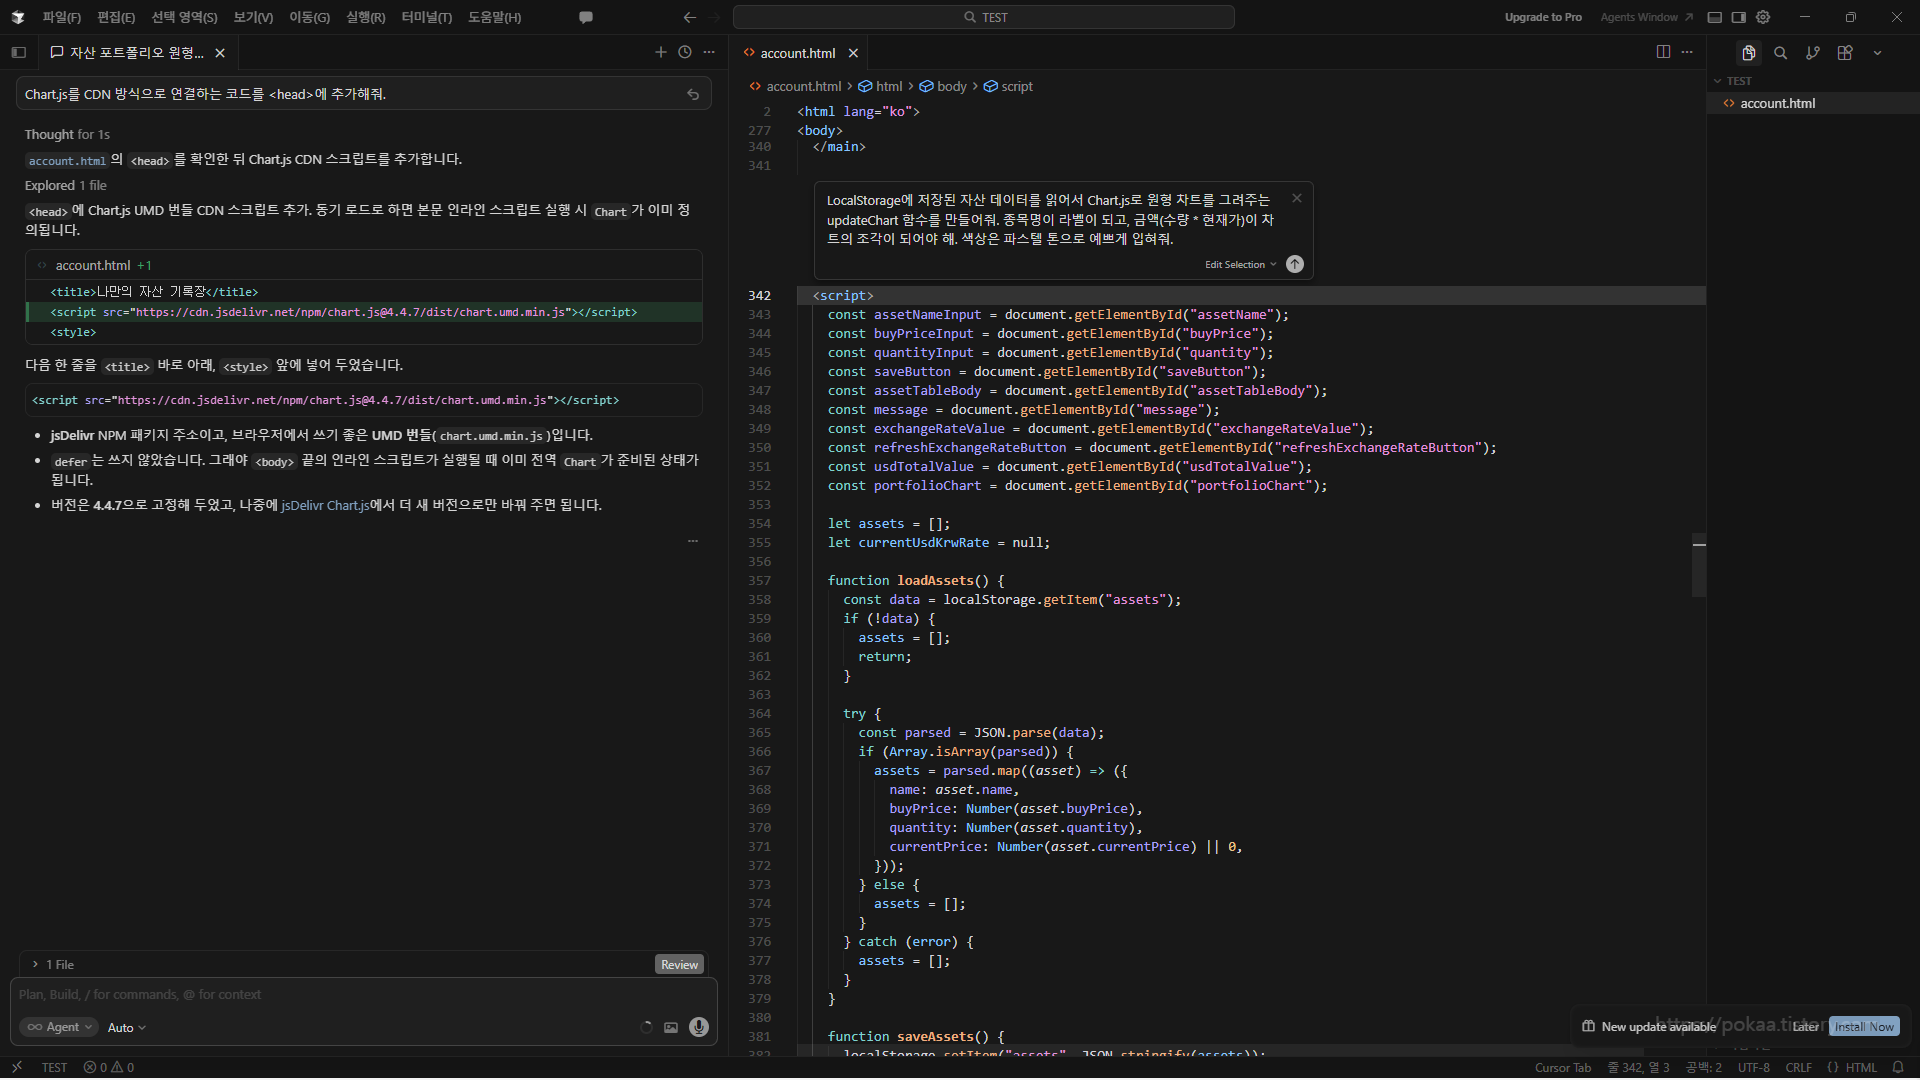This screenshot has width=1920, height=1080.
Task: Open chat panel more options menu
Action: 709,52
